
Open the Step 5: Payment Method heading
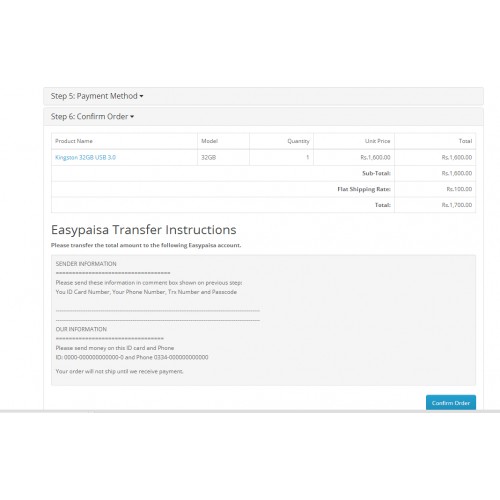[97, 96]
